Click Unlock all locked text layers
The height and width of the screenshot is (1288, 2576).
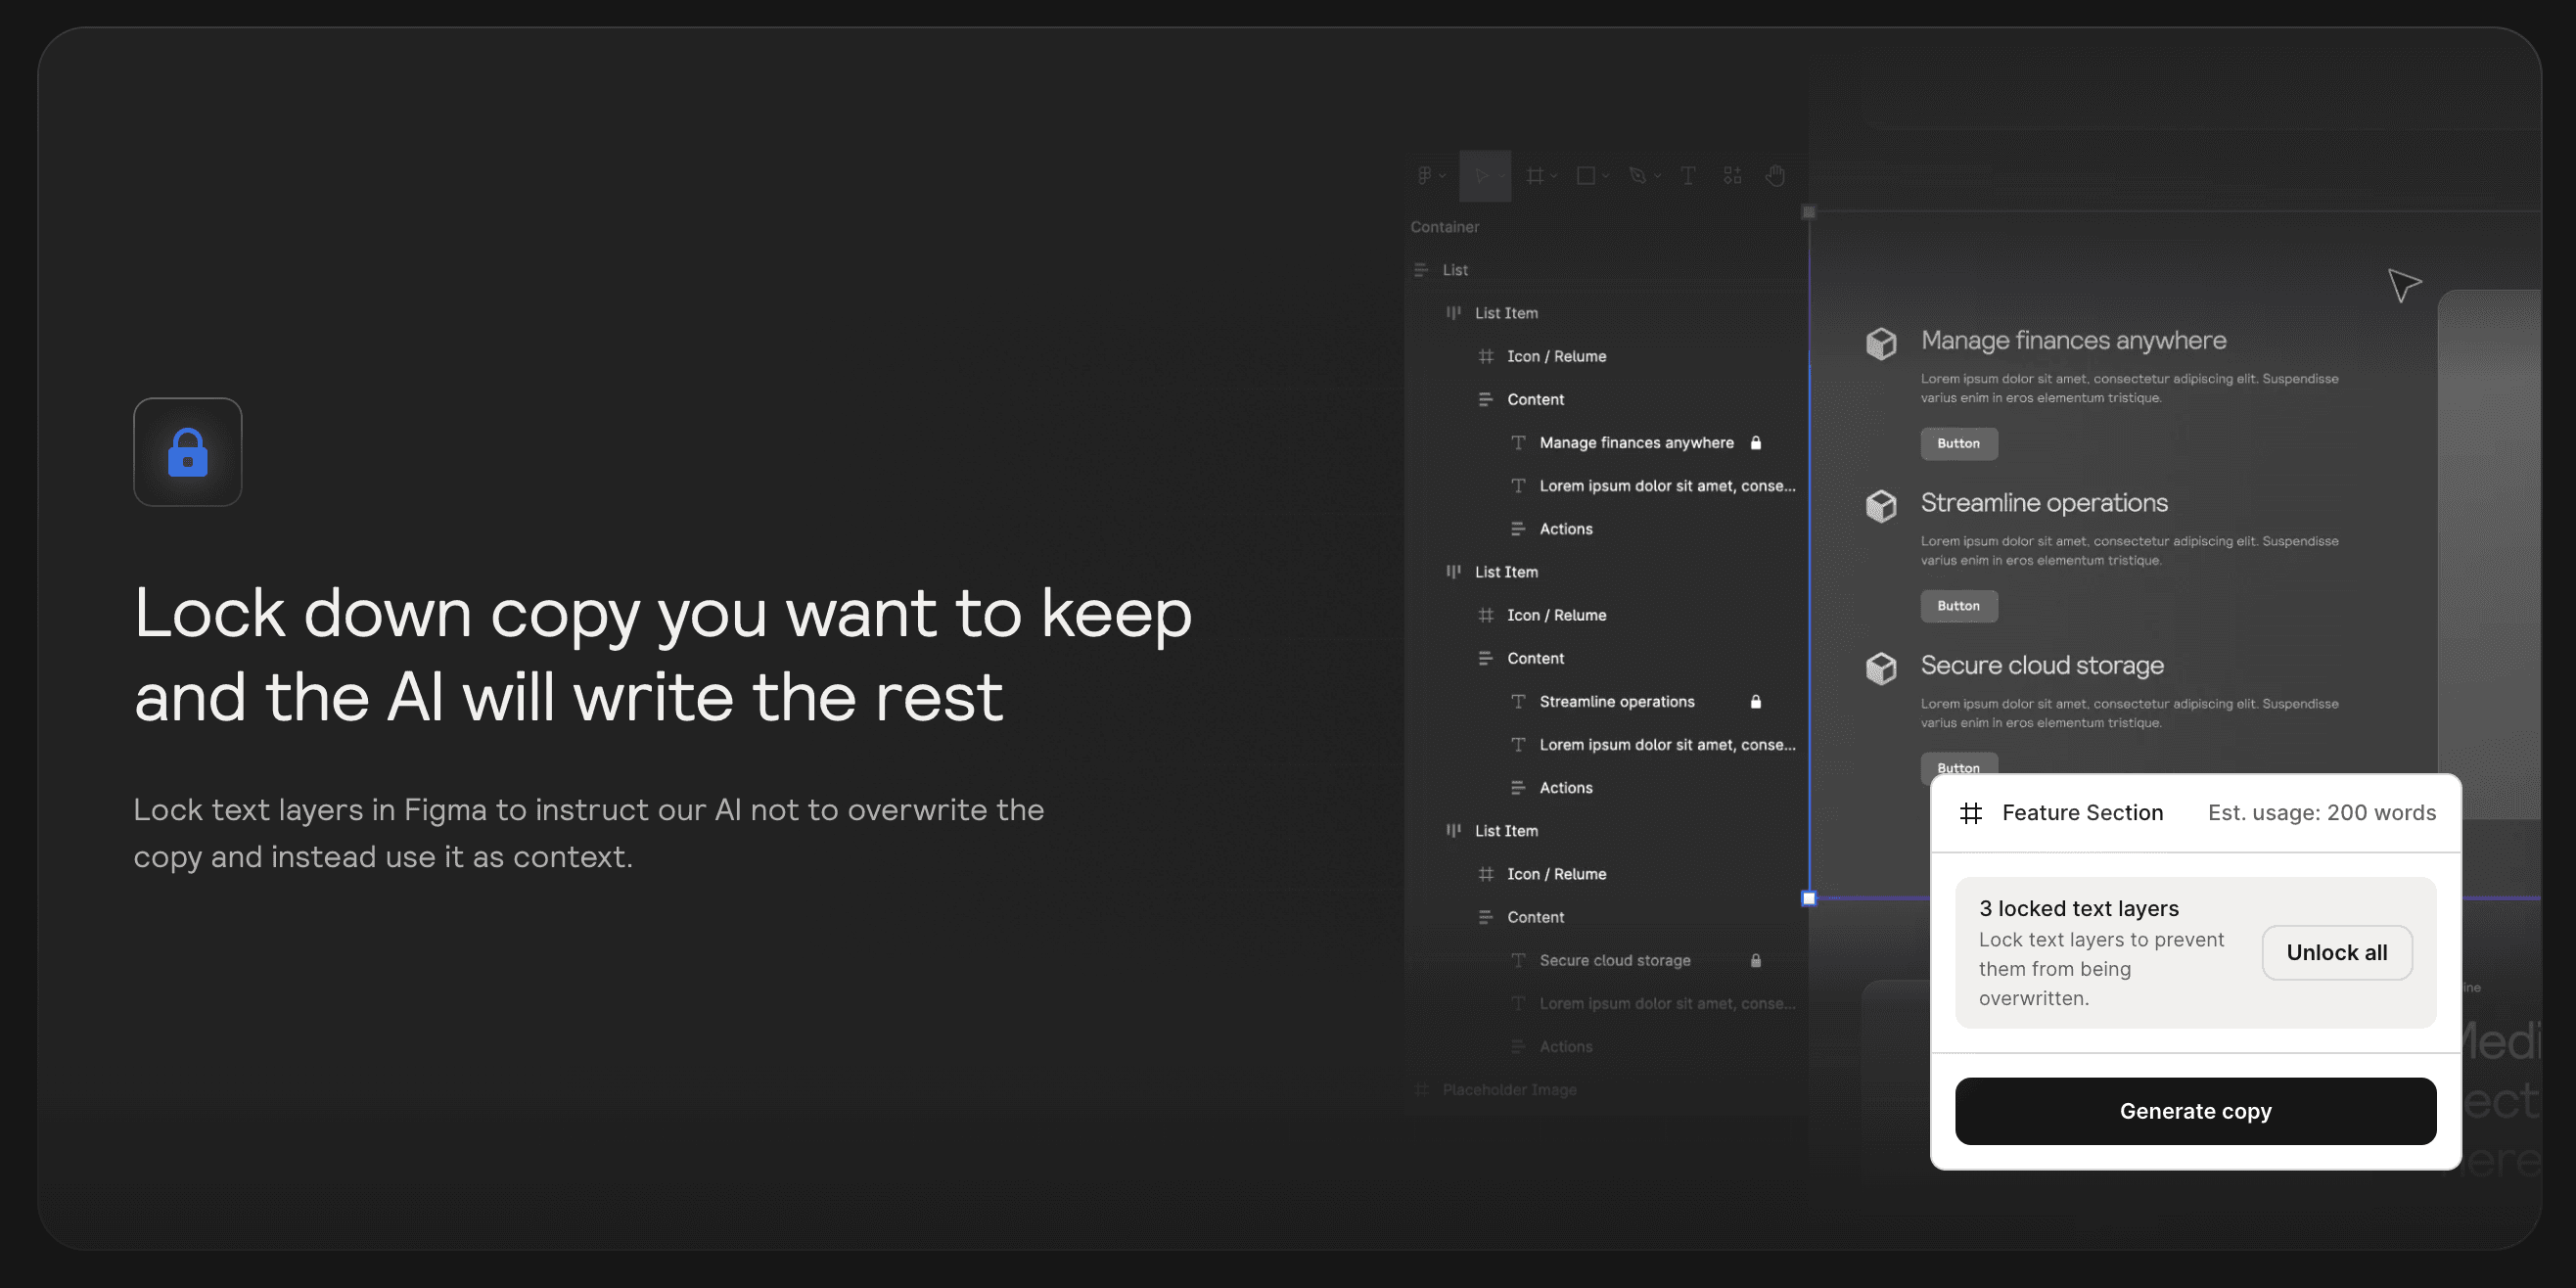pyautogui.click(x=2336, y=951)
